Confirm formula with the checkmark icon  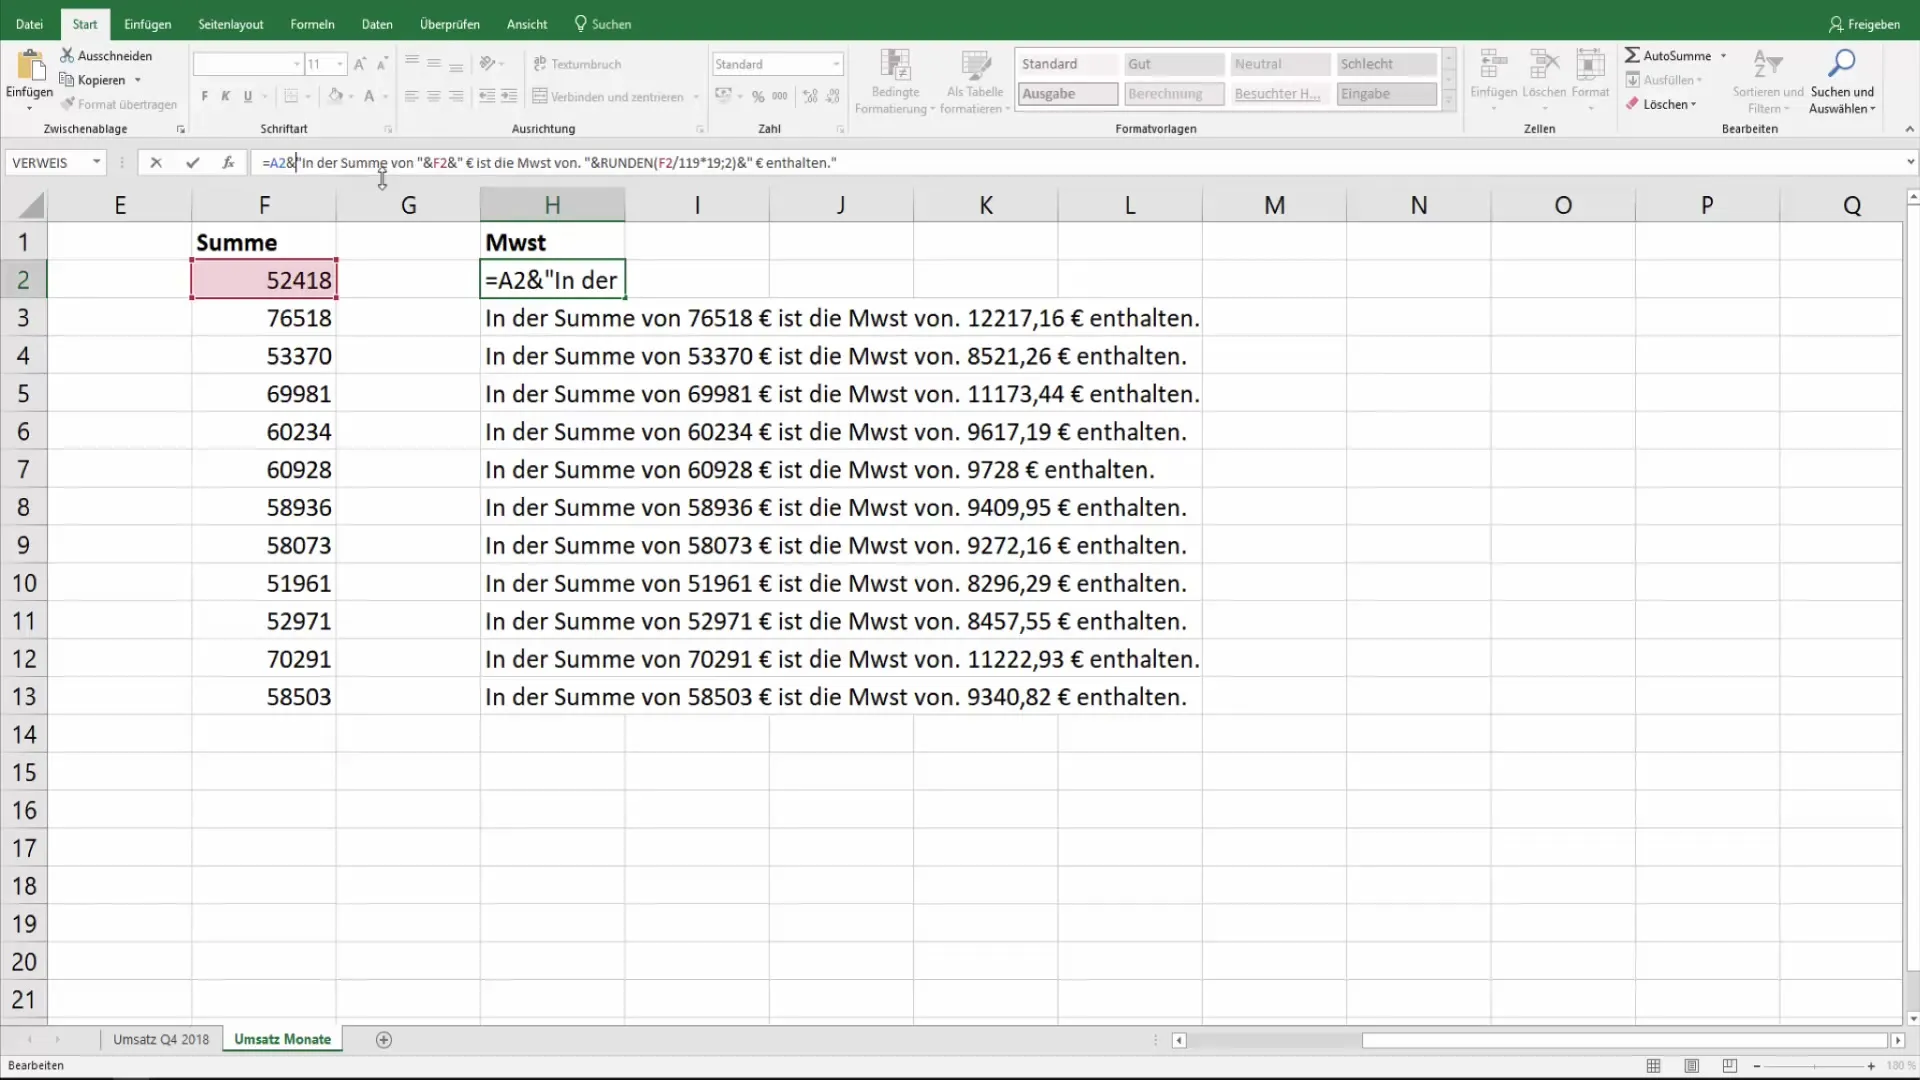point(192,162)
